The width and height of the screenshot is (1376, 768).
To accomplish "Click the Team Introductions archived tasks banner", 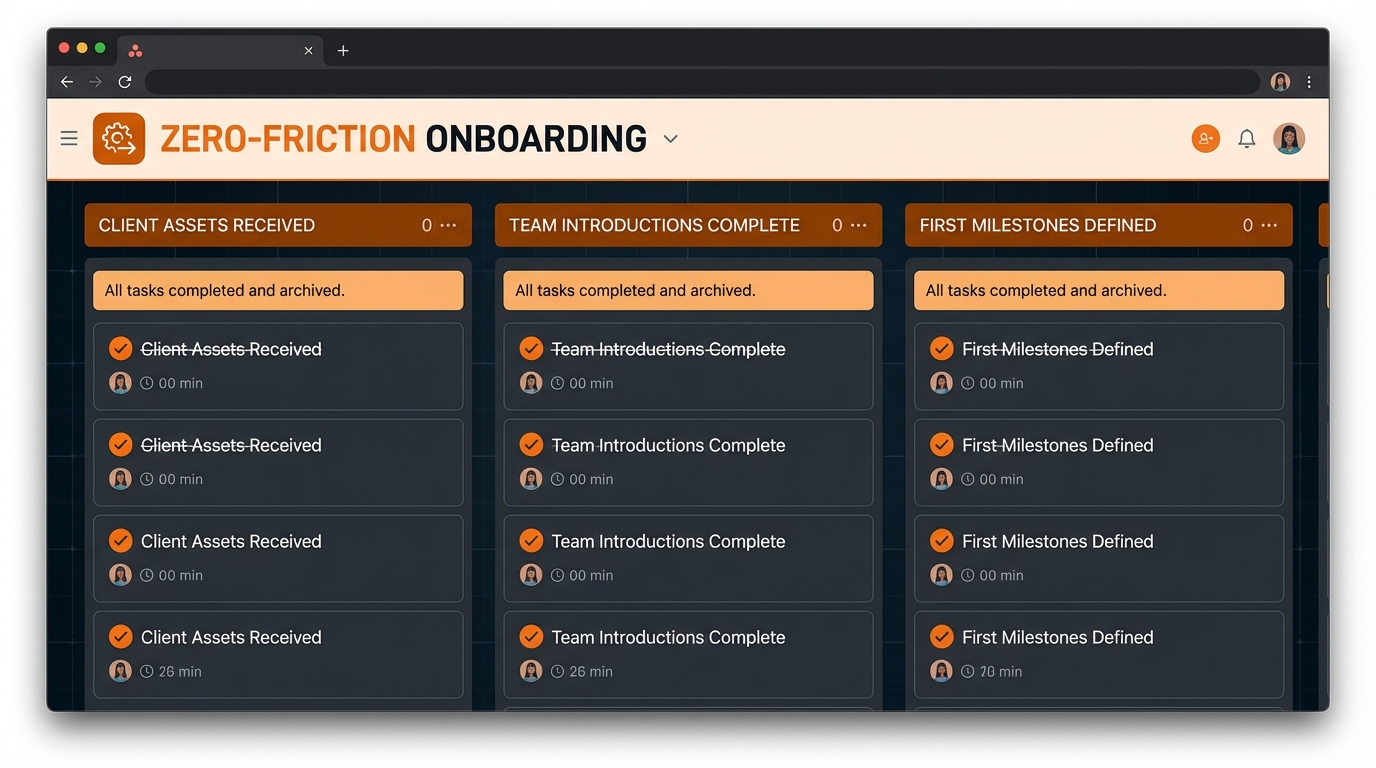I will pos(688,290).
